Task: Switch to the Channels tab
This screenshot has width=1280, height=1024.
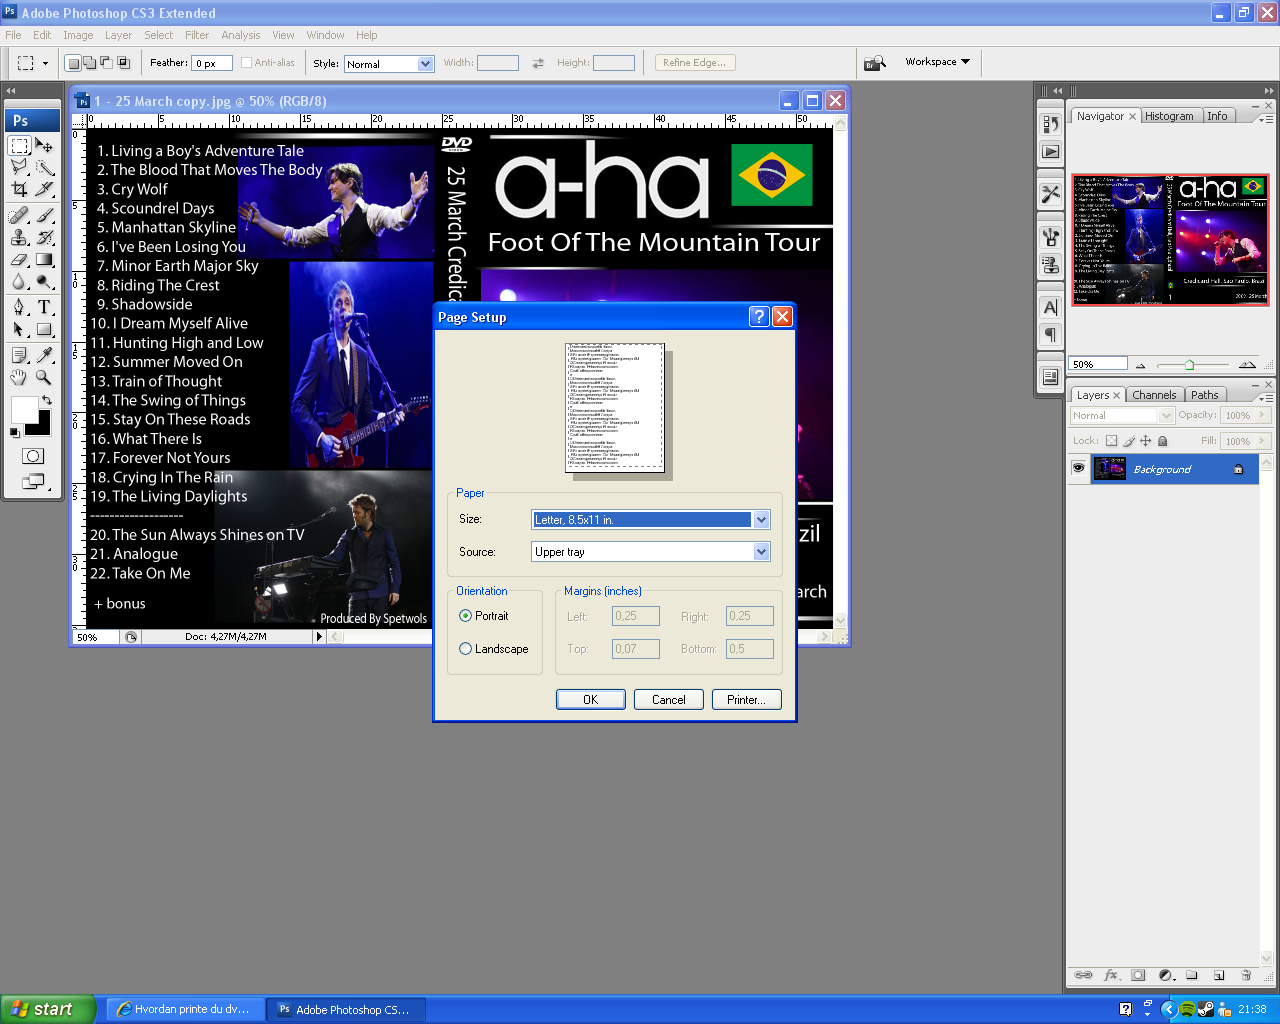Action: click(x=1154, y=395)
